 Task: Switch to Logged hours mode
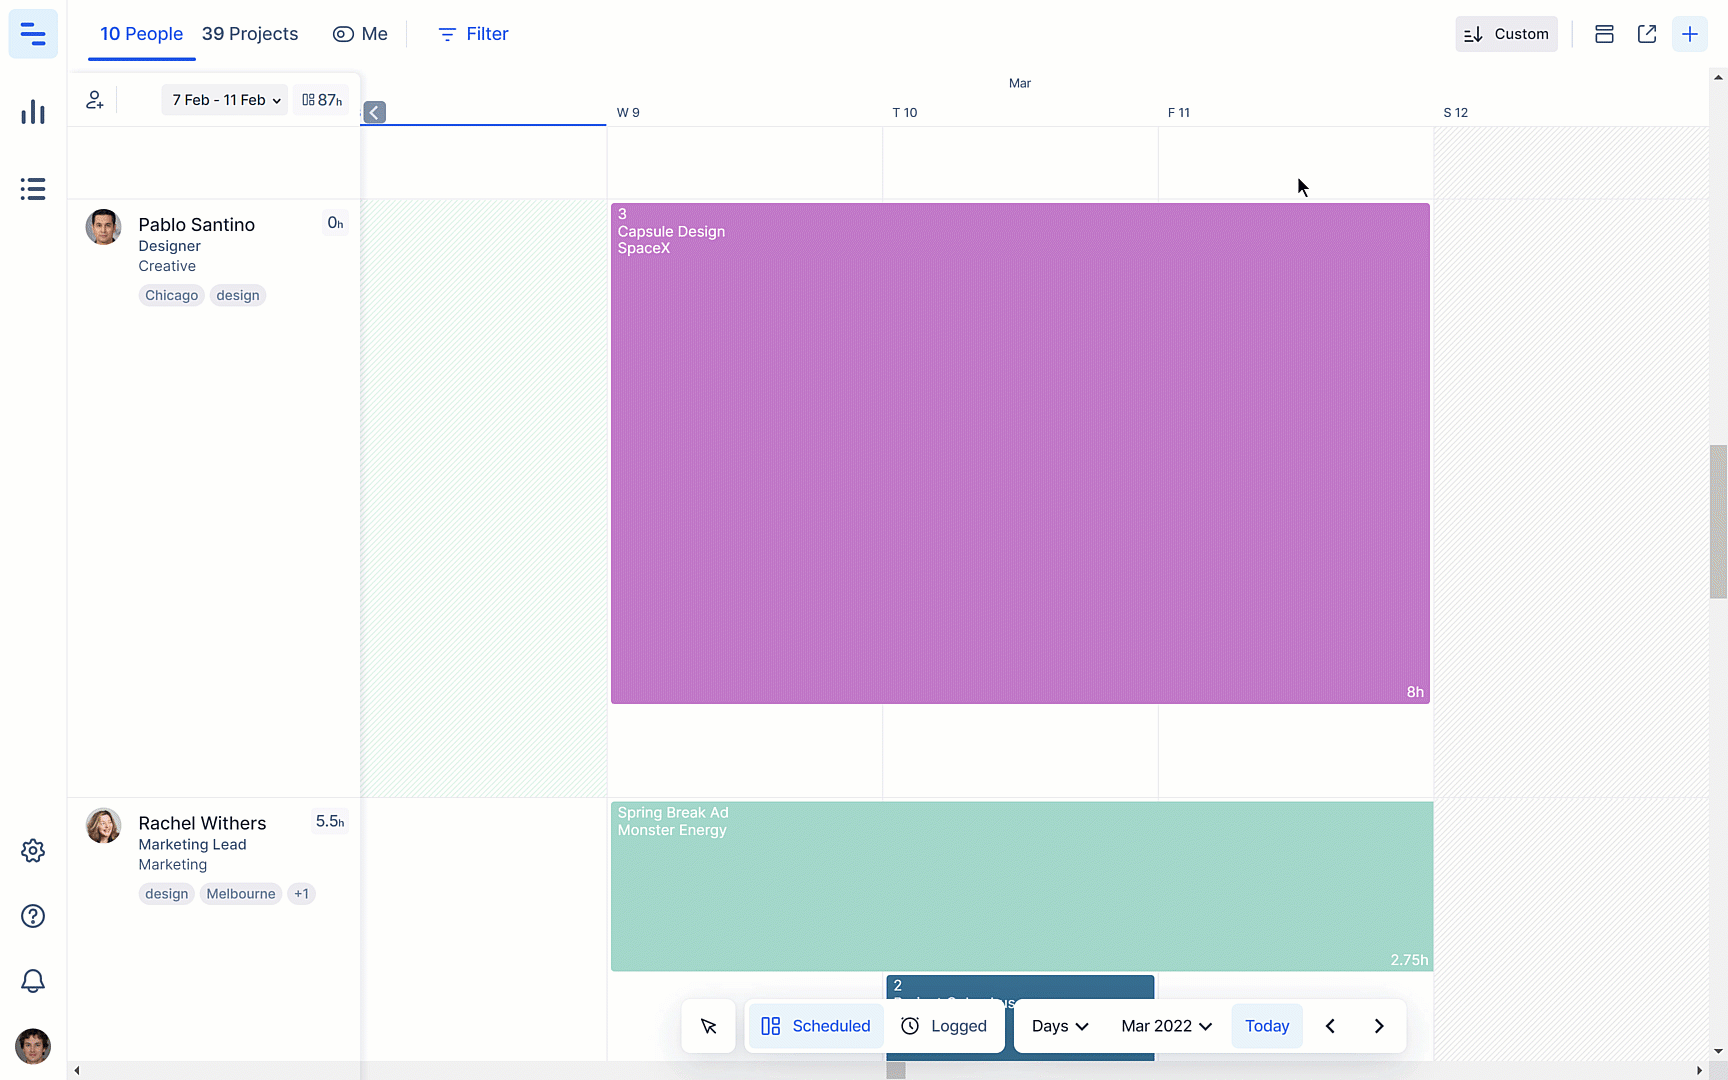click(x=944, y=1025)
